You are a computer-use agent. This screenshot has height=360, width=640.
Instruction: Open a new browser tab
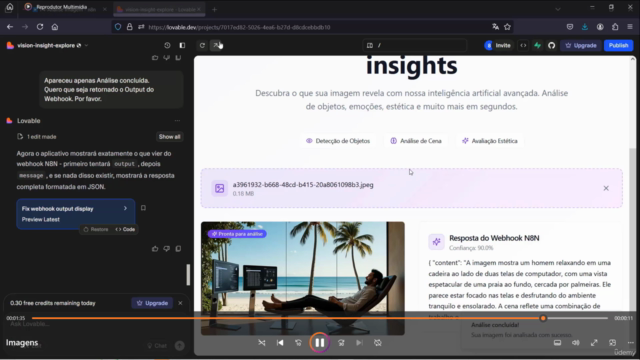214,9
